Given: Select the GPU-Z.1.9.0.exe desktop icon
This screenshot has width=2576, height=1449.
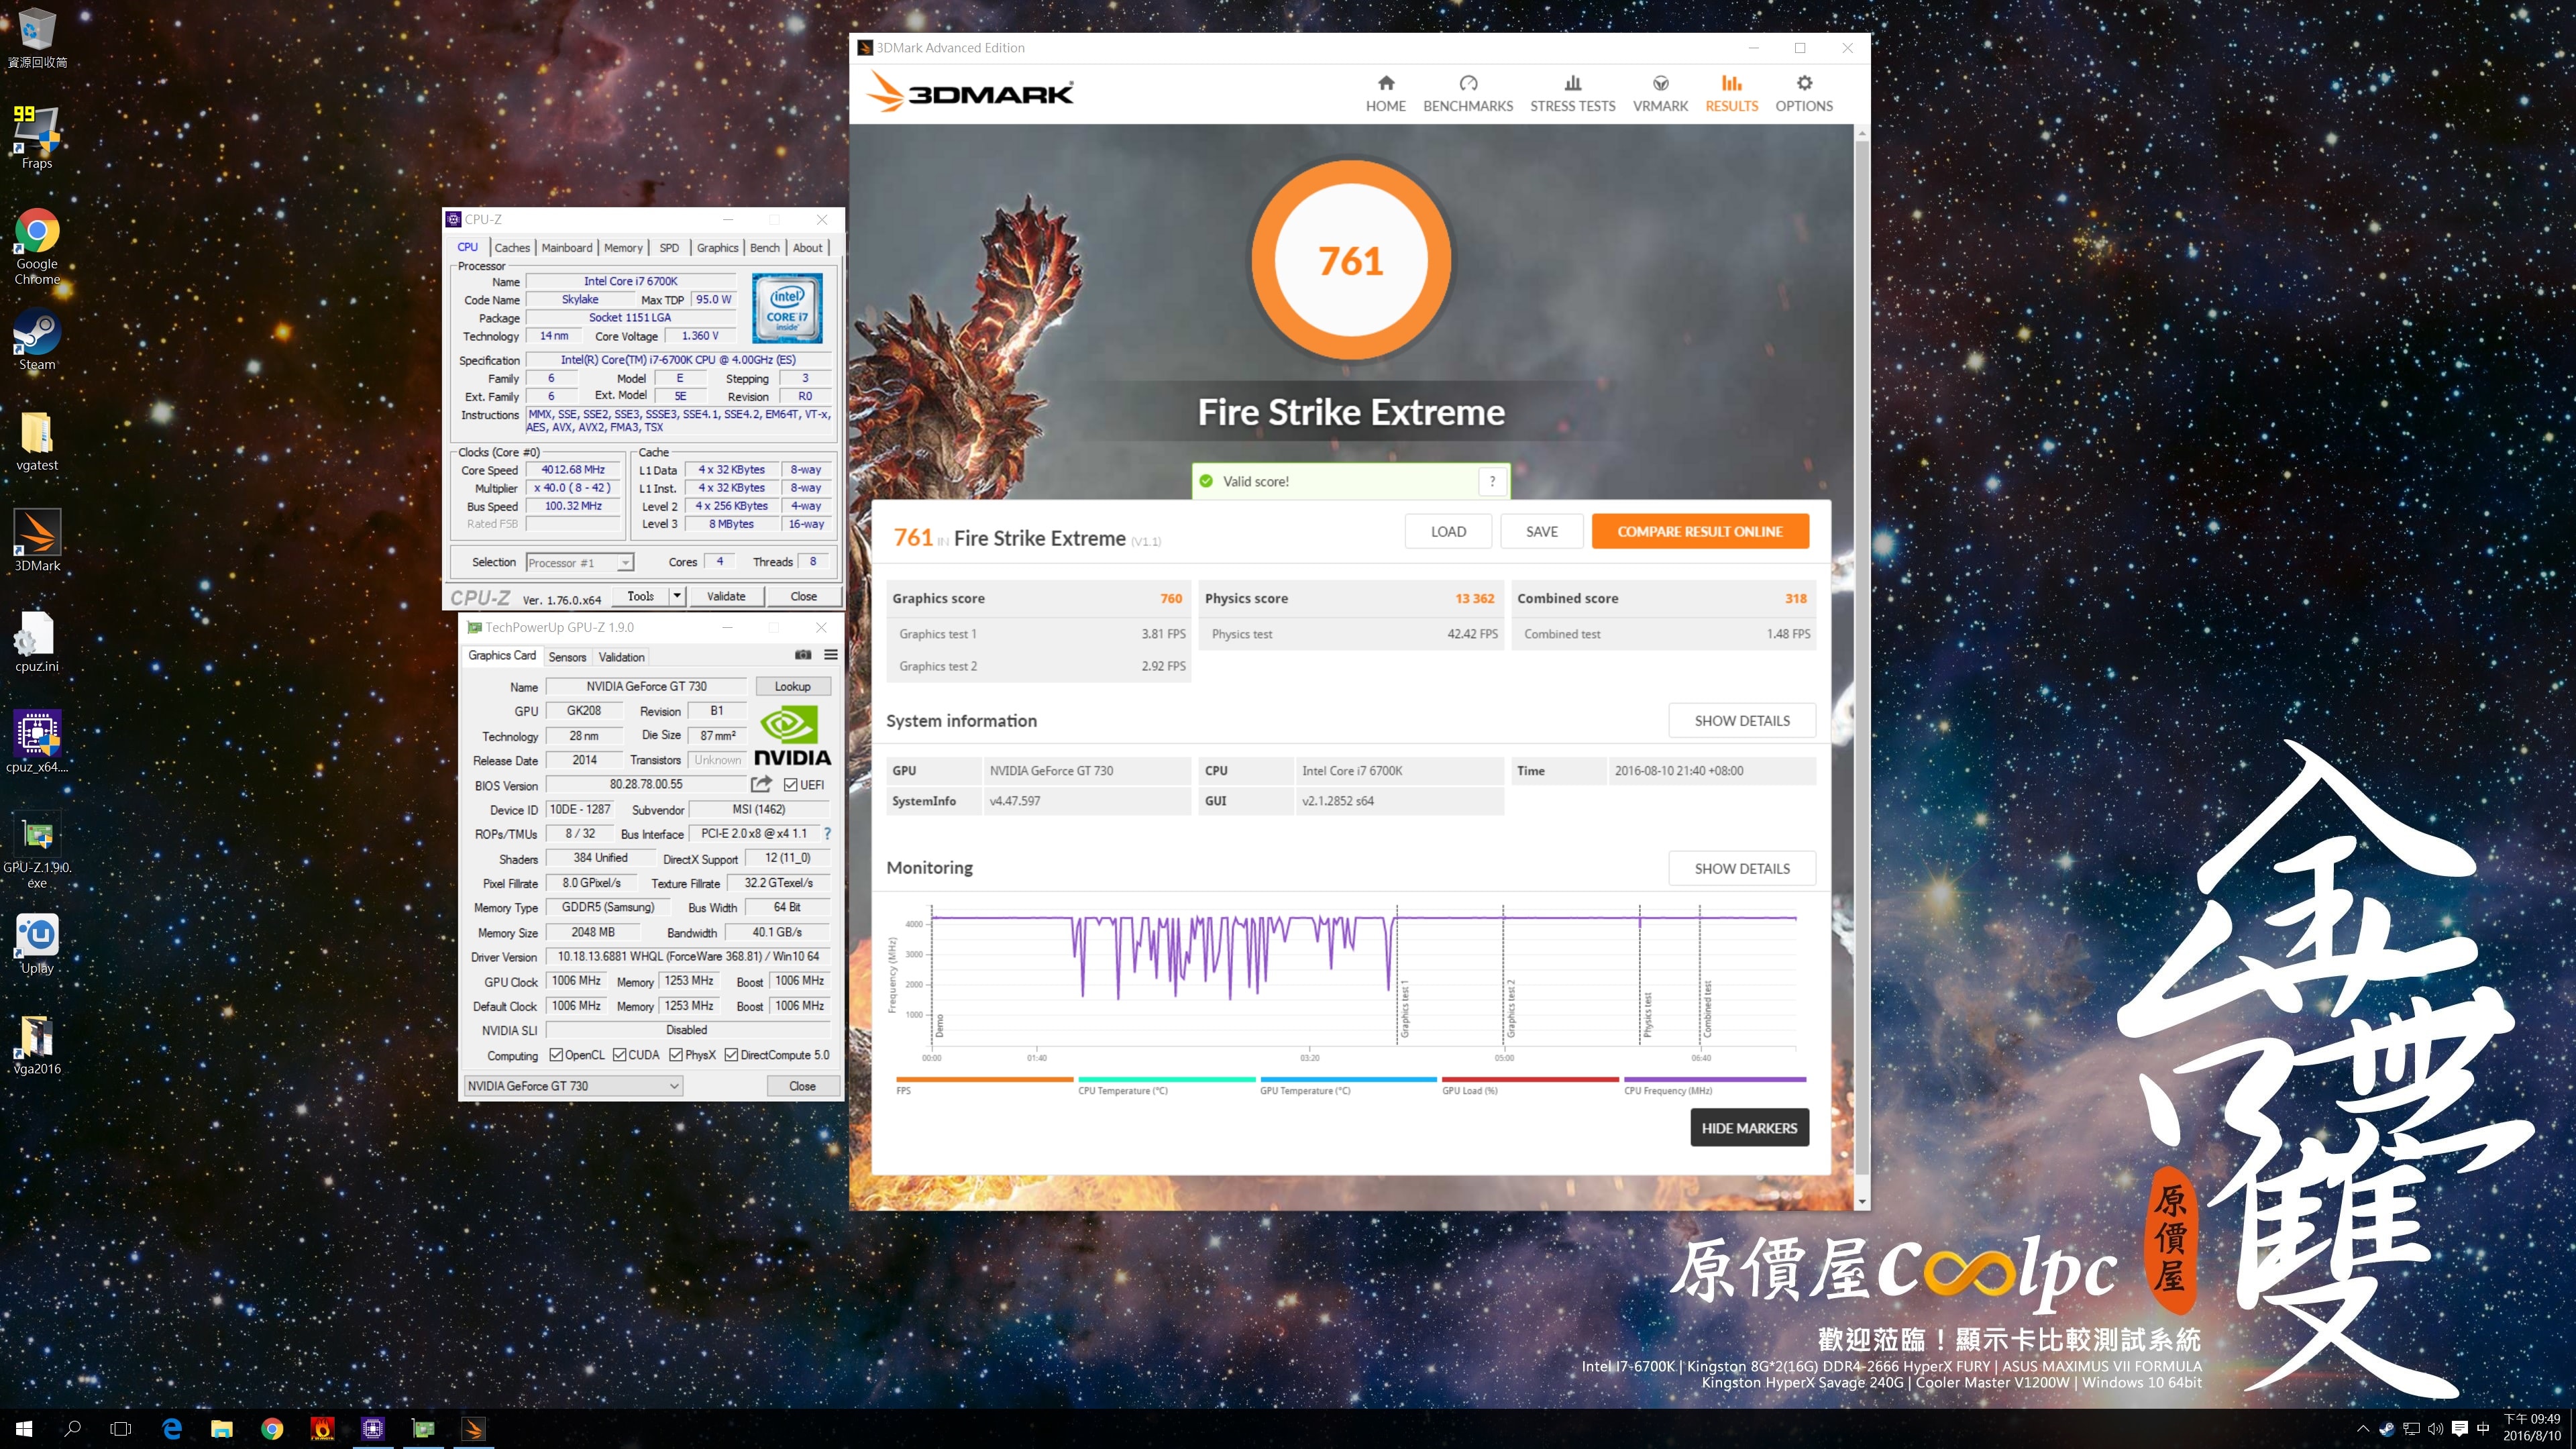Looking at the screenshot, I should [x=37, y=849].
